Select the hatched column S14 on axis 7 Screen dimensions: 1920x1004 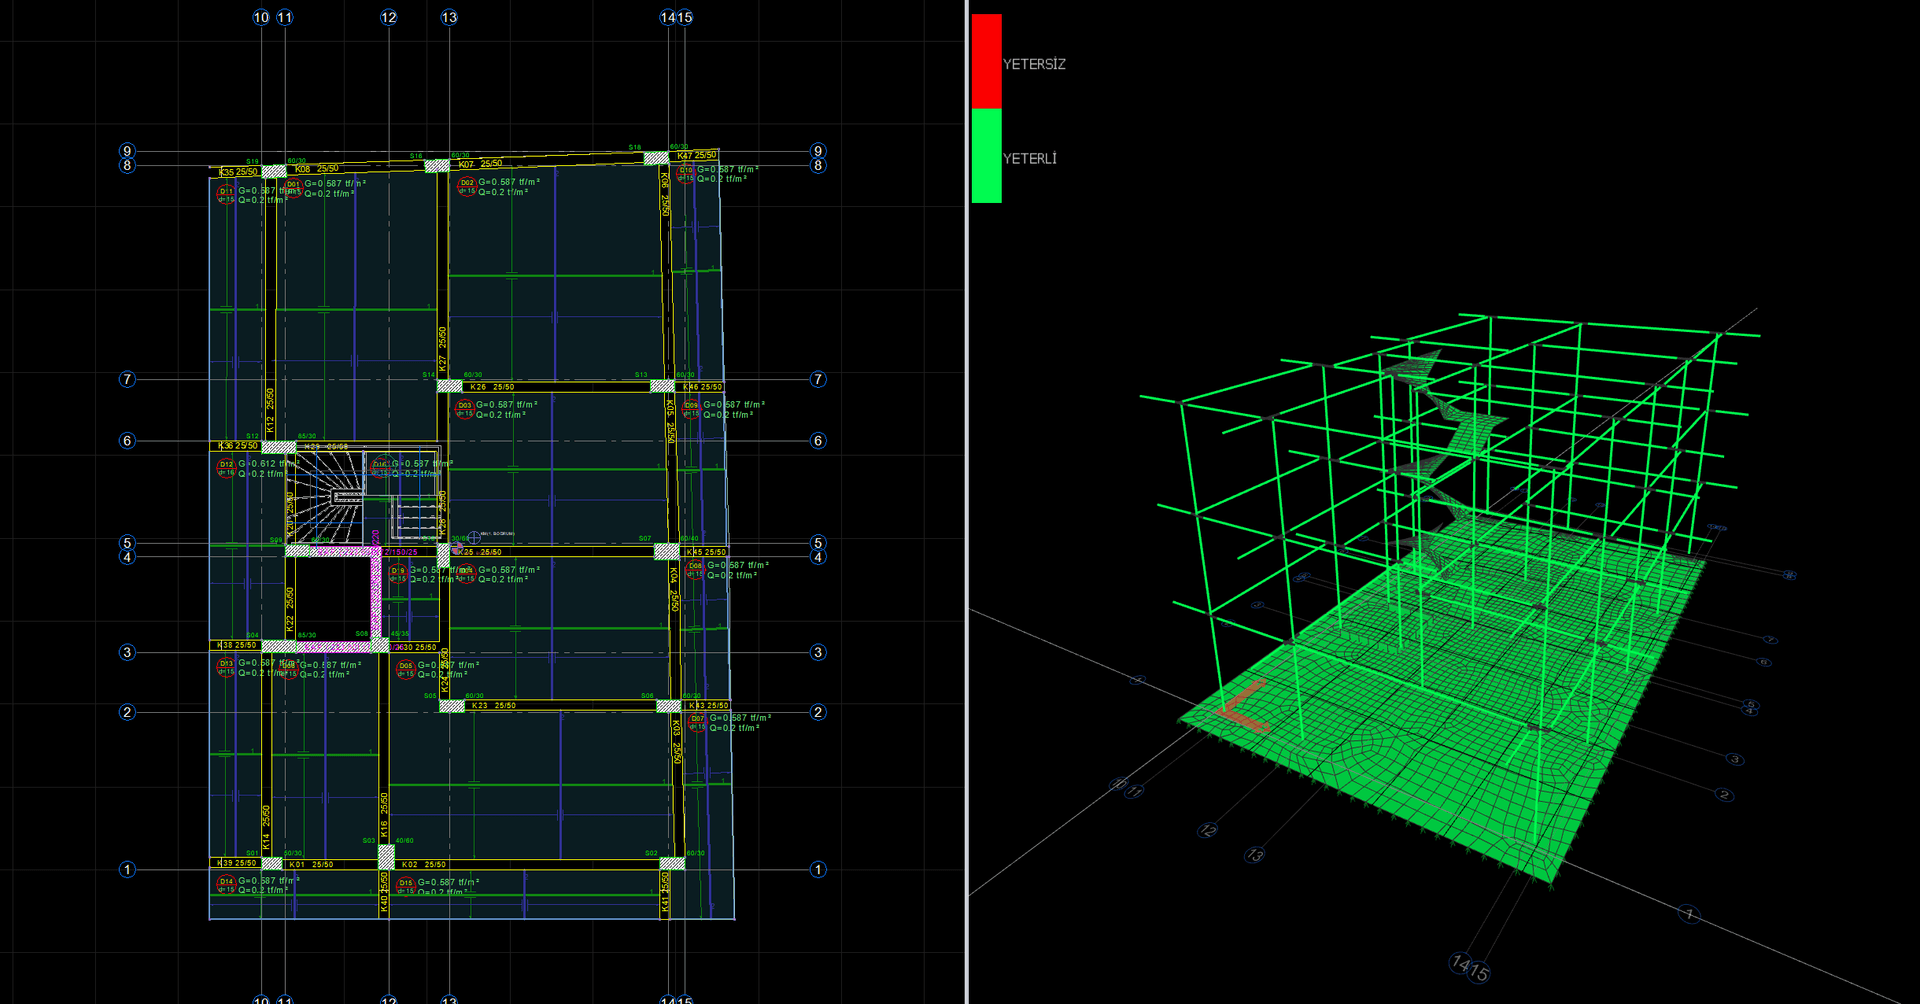click(x=450, y=385)
